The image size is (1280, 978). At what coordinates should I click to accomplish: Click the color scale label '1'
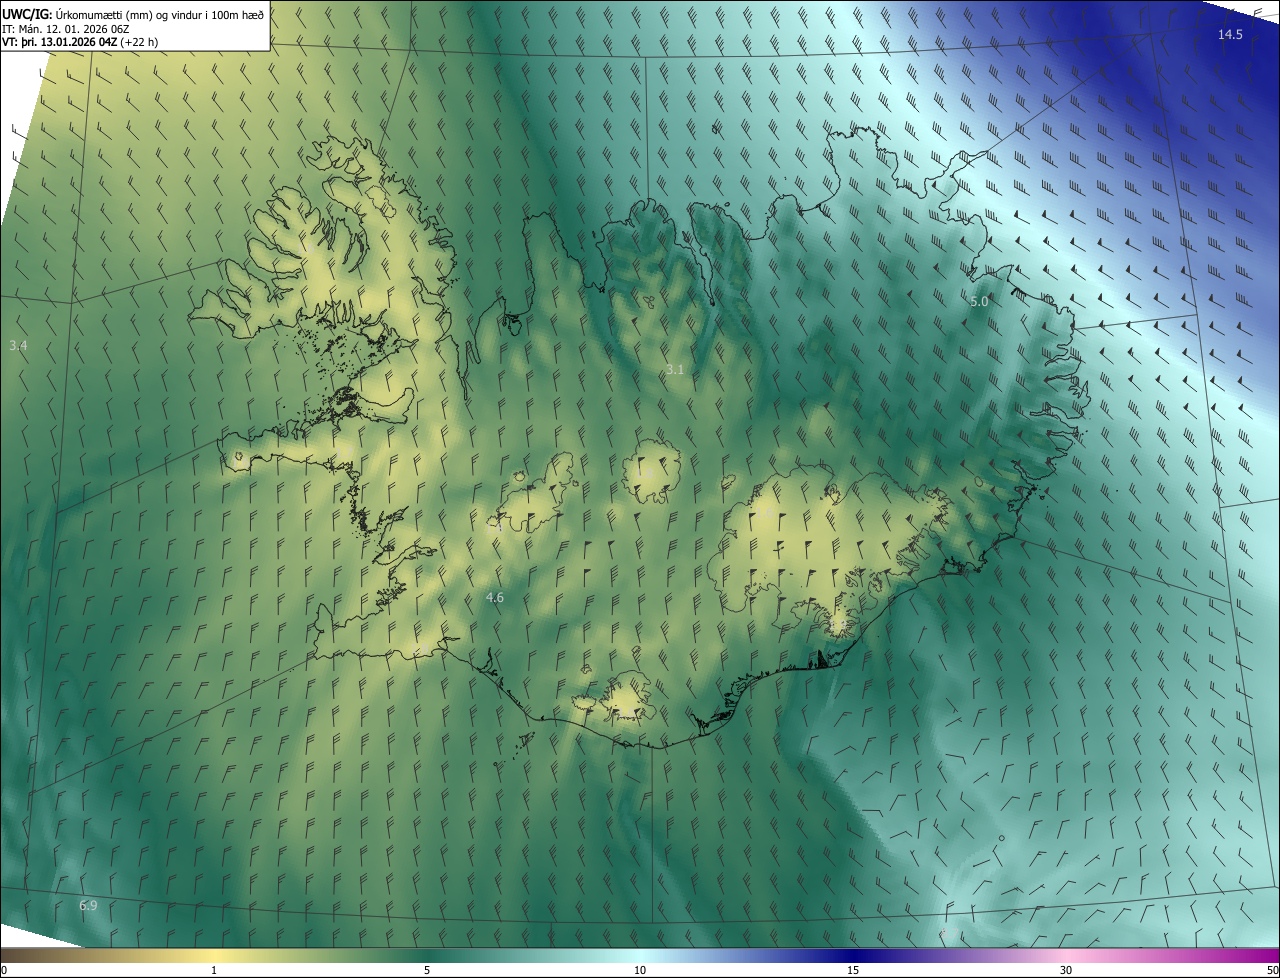pos(214,970)
